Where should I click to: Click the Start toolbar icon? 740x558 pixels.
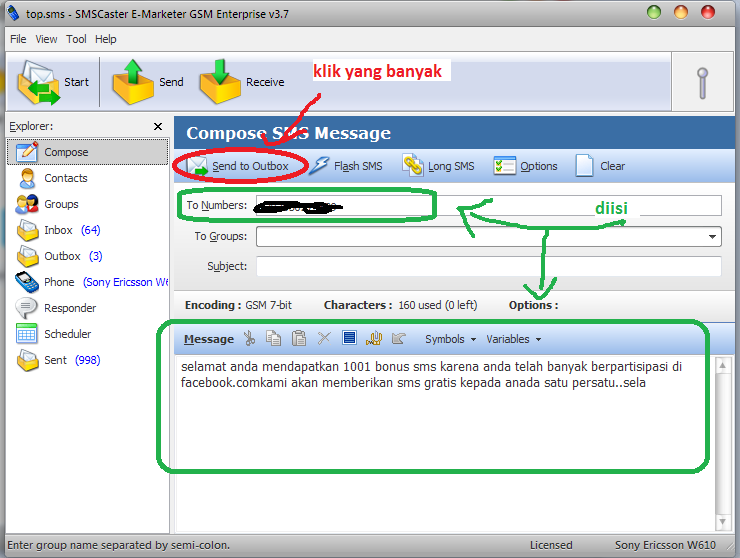click(x=39, y=82)
